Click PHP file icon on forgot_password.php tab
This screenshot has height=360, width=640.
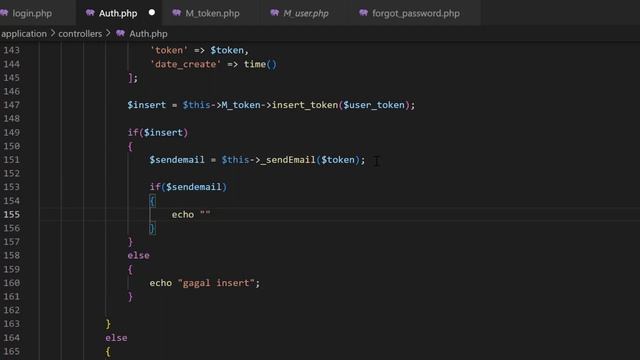click(x=363, y=13)
